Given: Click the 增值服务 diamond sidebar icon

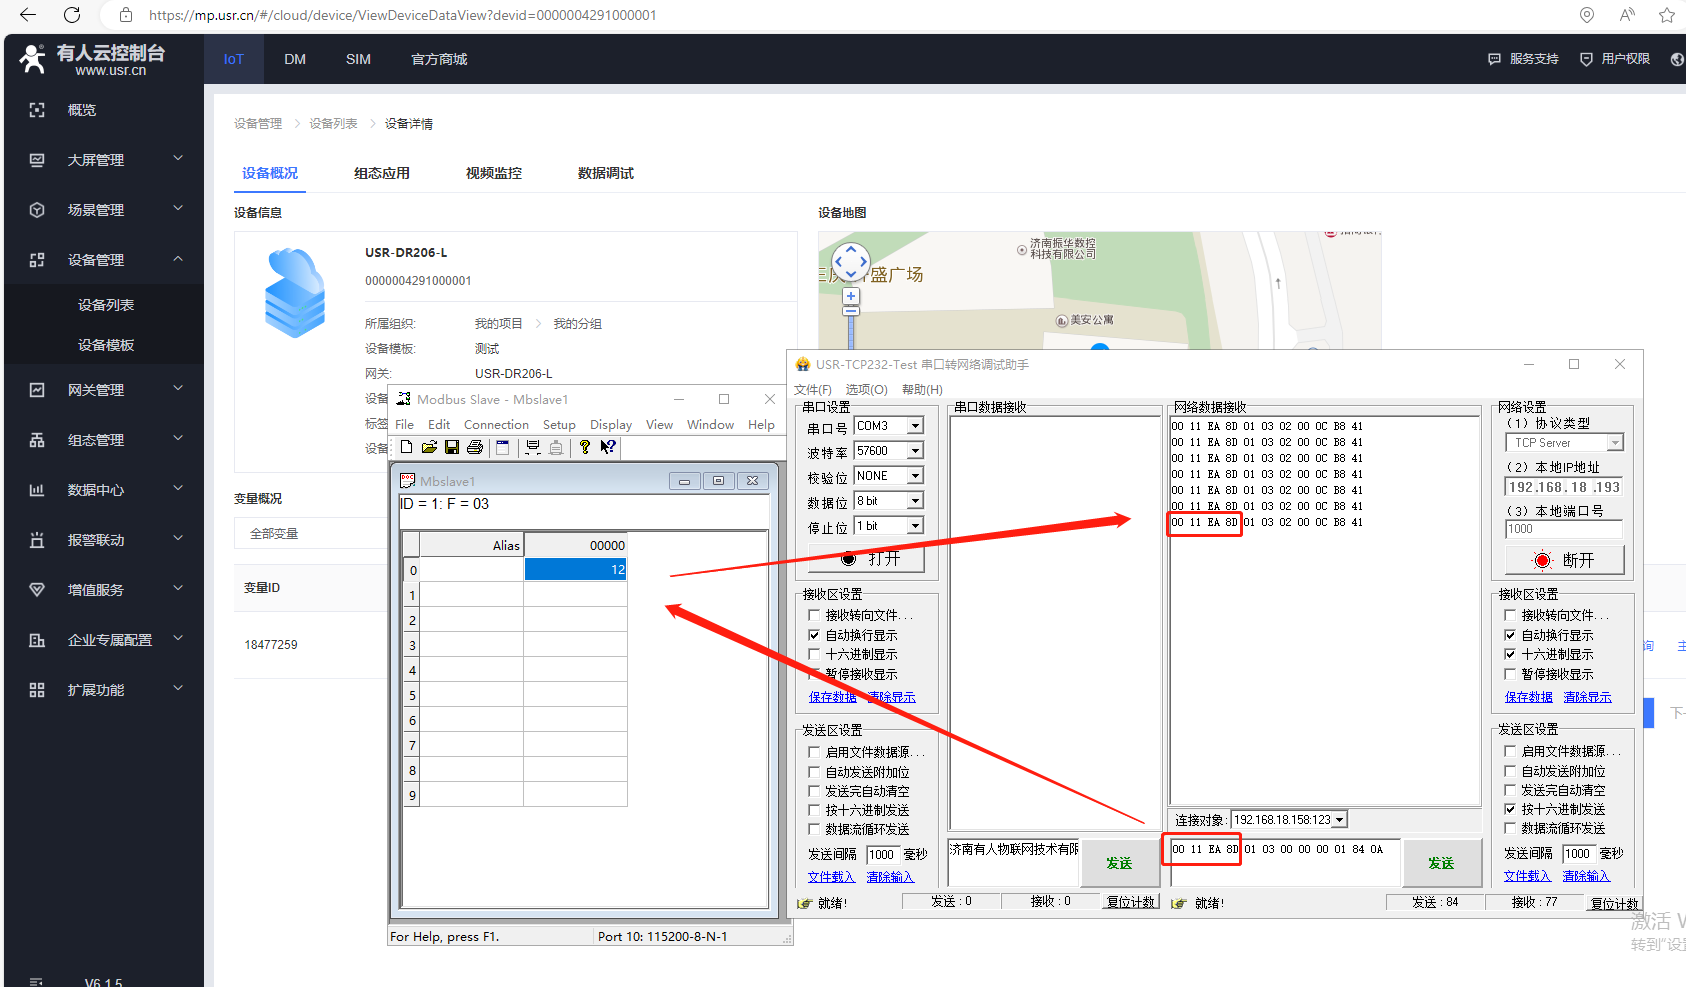Looking at the screenshot, I should tap(37, 590).
